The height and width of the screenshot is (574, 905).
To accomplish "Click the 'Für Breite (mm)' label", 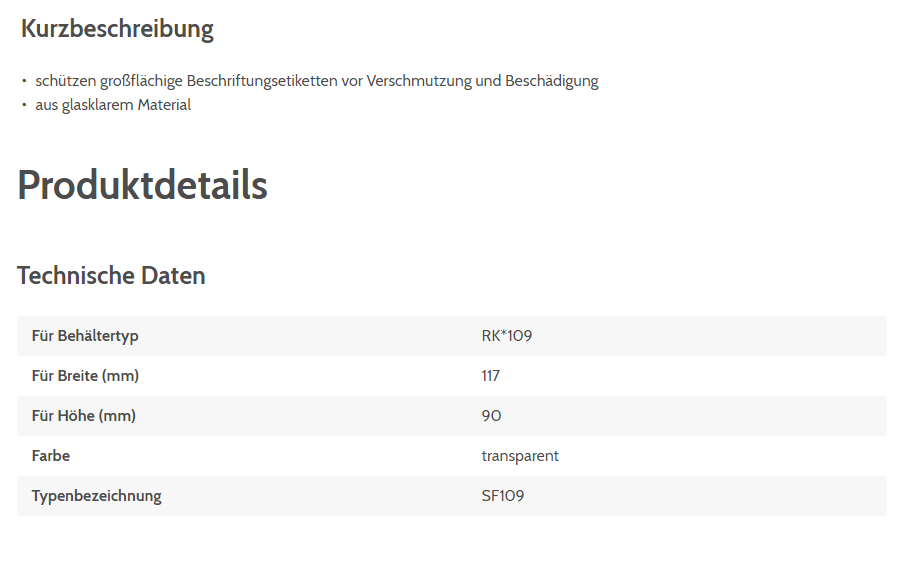I will (85, 376).
